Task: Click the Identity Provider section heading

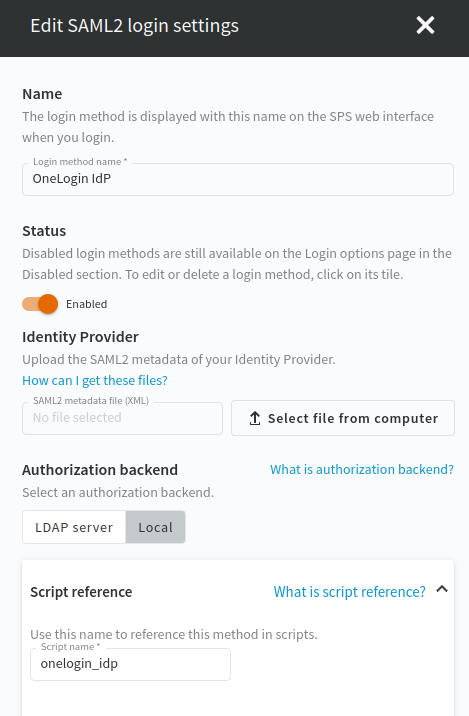Action: click(80, 337)
